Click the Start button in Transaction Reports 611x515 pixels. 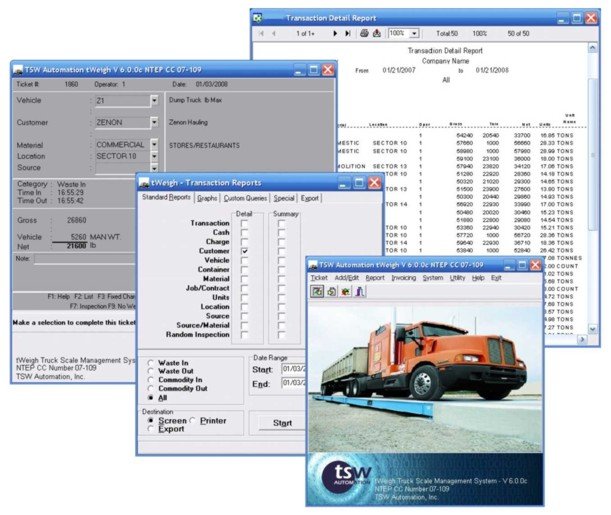[282, 423]
